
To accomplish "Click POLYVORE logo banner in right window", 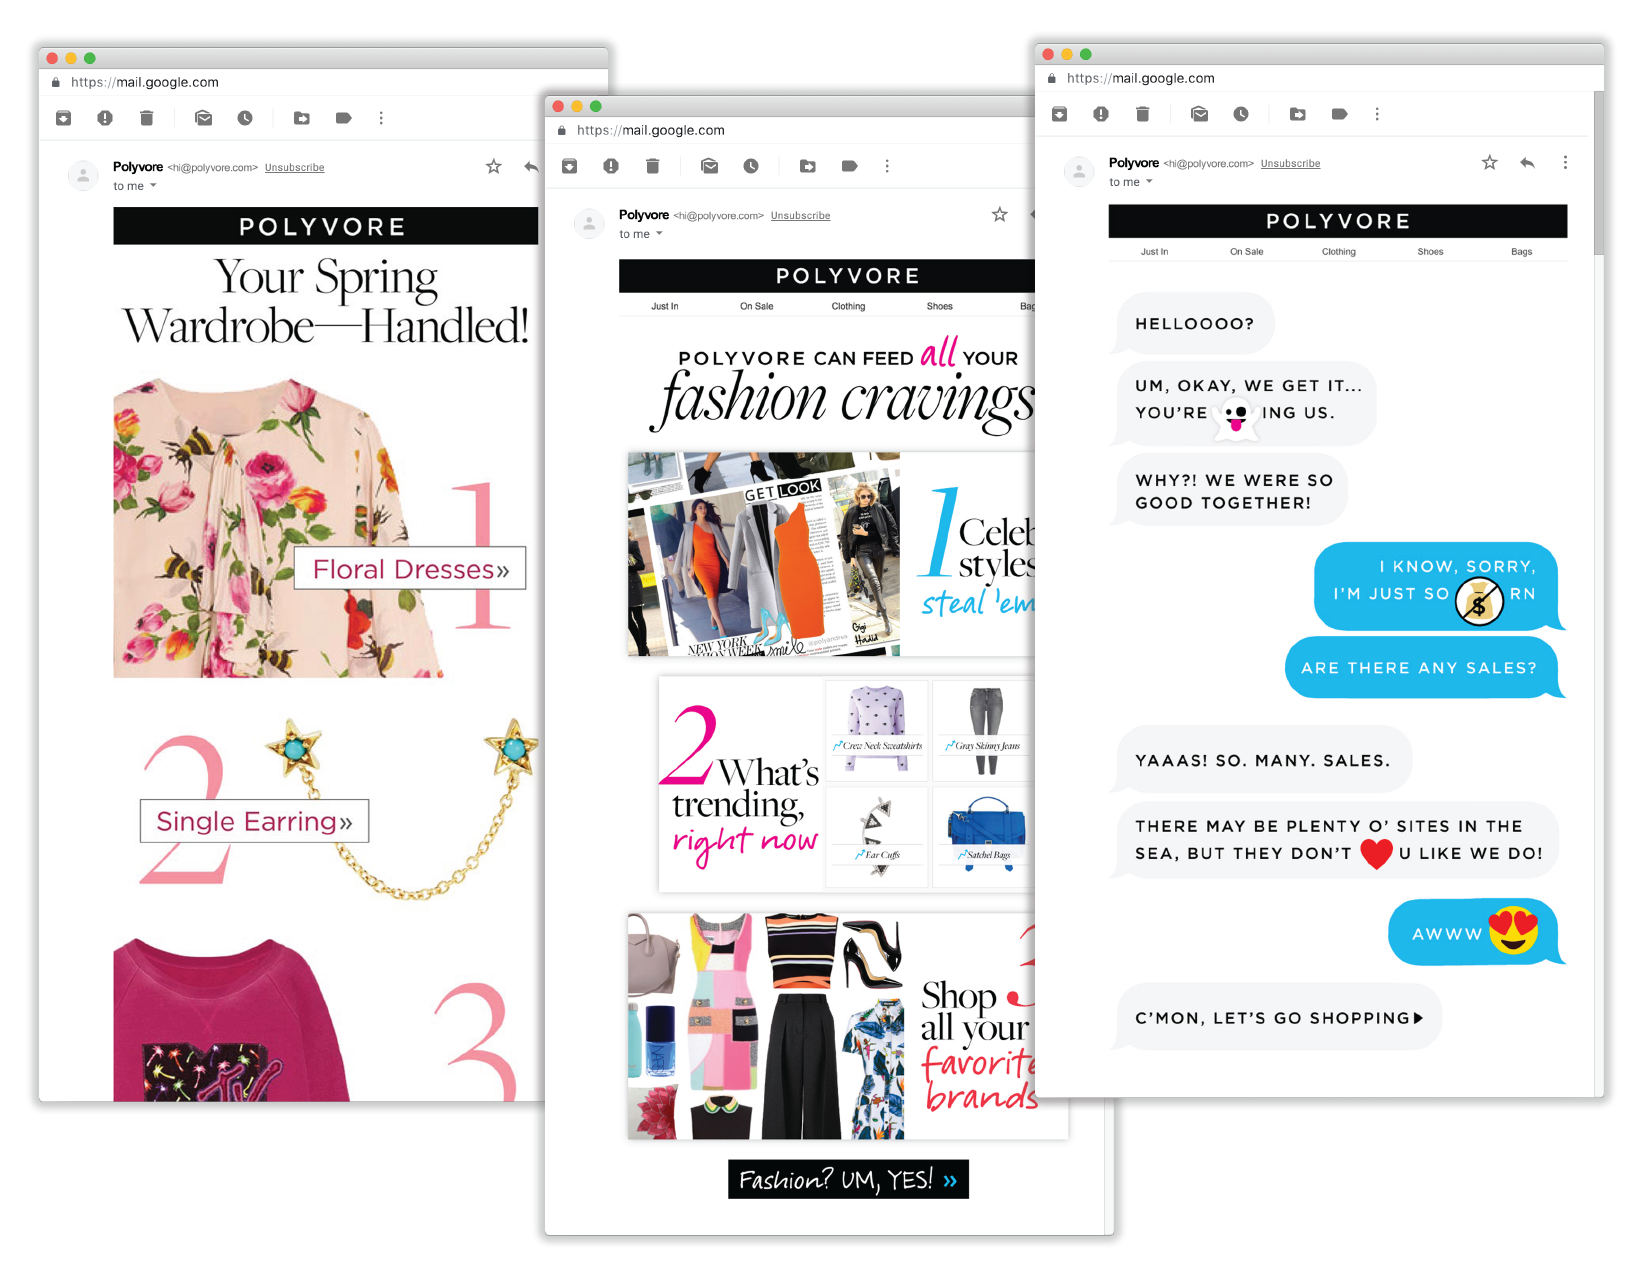I will pos(1337,221).
